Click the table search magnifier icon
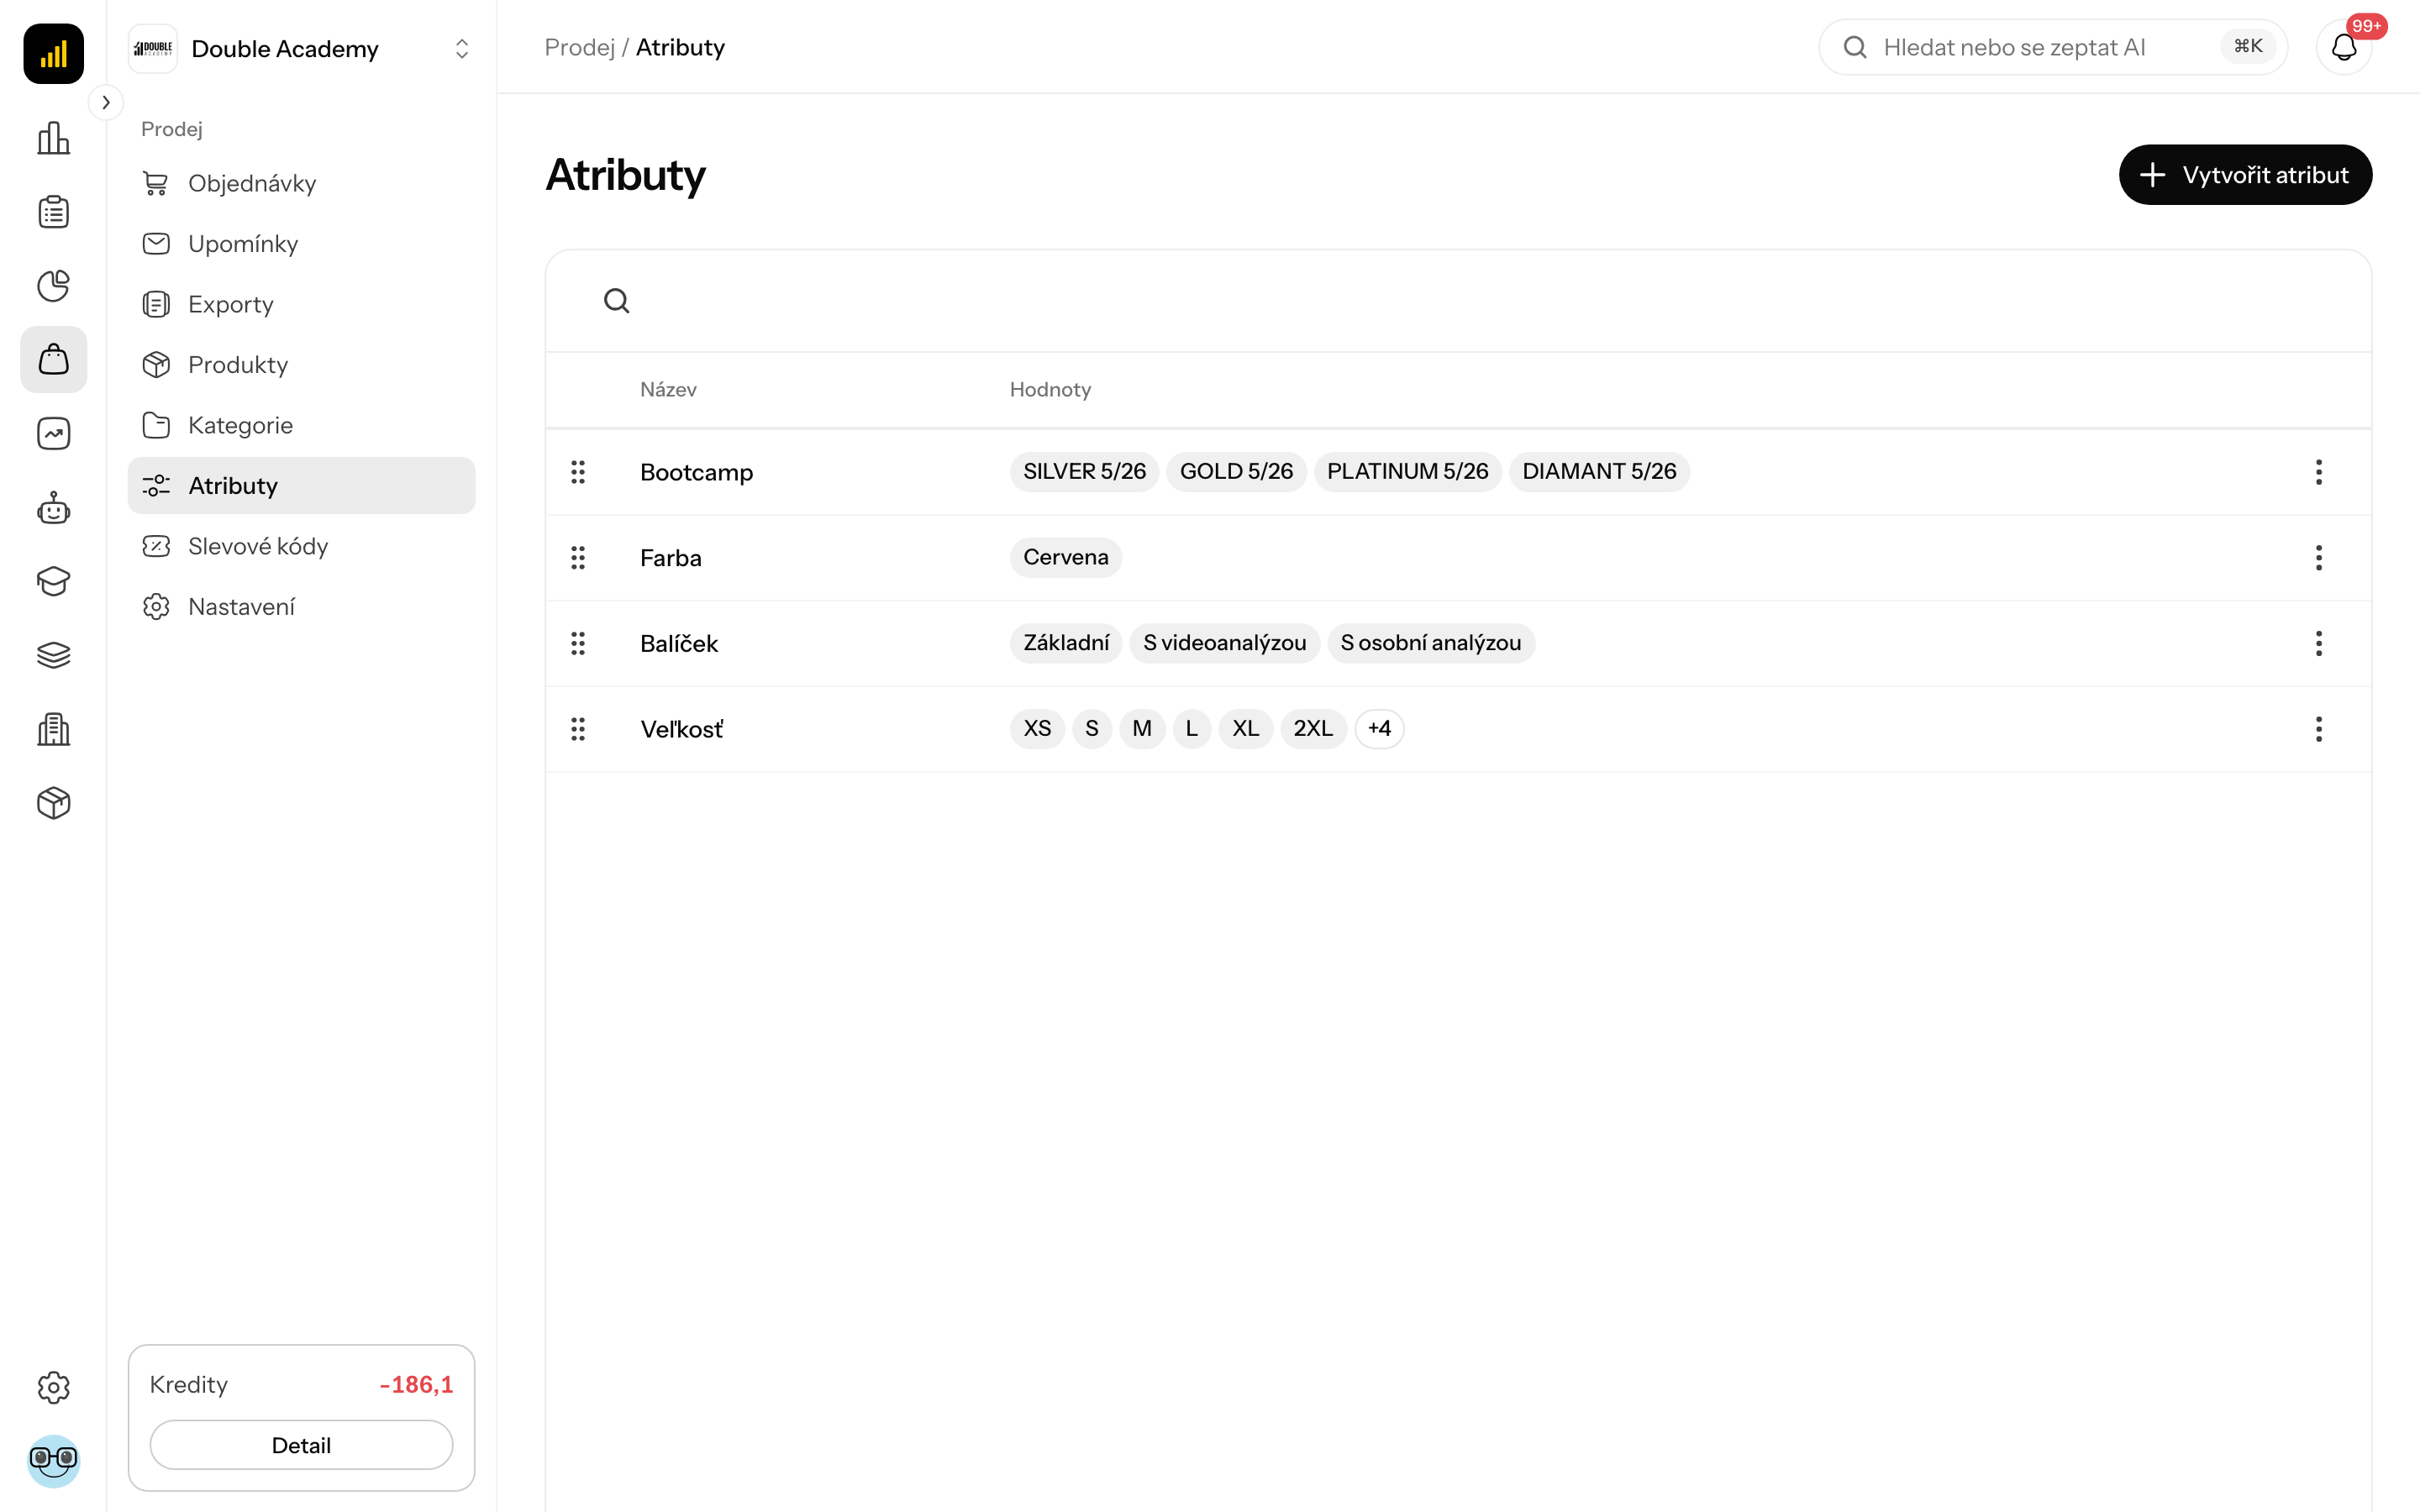 tap(617, 301)
